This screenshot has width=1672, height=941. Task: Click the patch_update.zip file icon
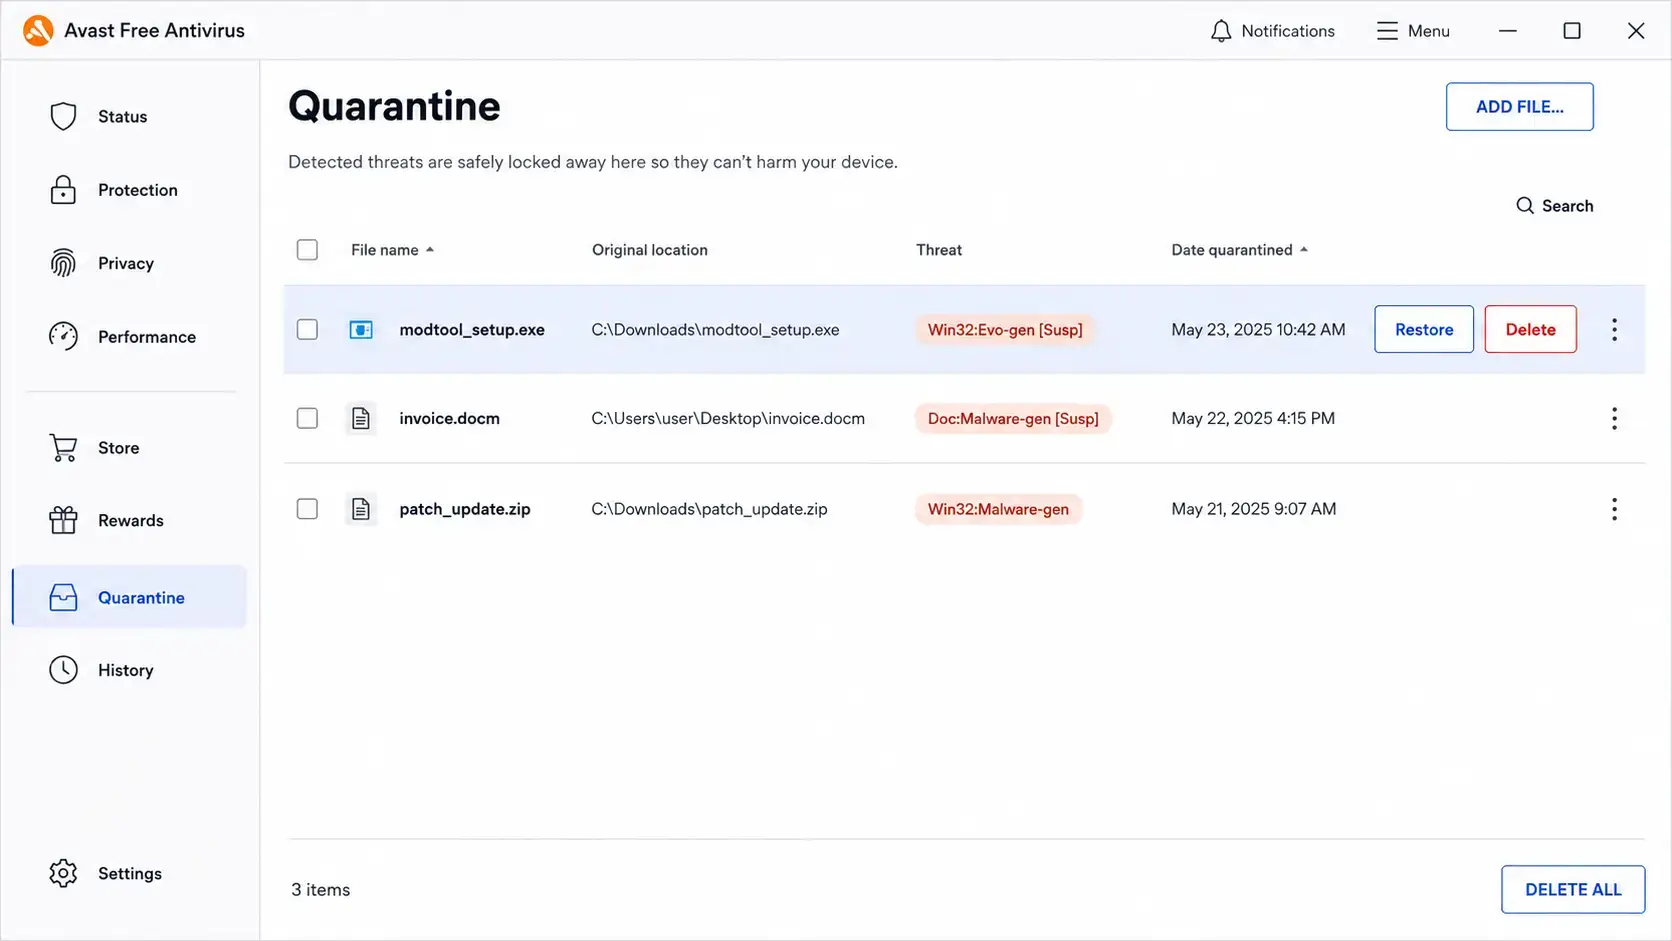361,509
